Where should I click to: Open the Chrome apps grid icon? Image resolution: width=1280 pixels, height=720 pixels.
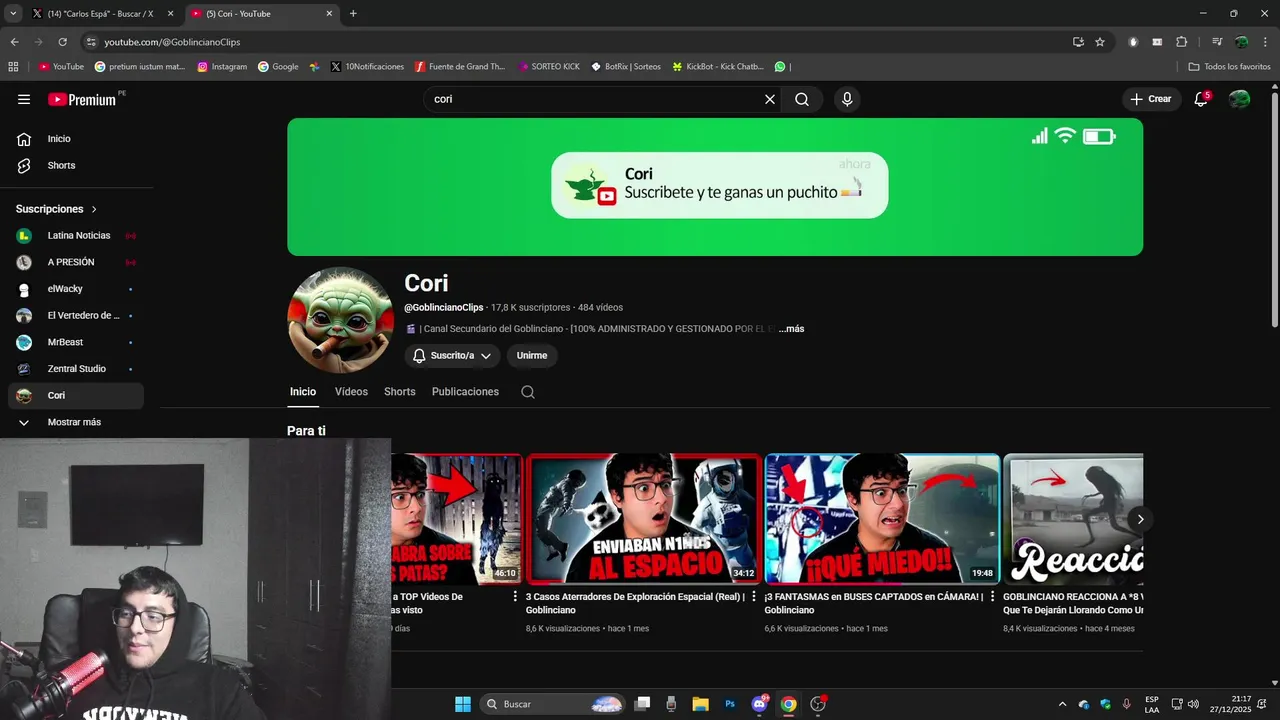tap(13, 67)
